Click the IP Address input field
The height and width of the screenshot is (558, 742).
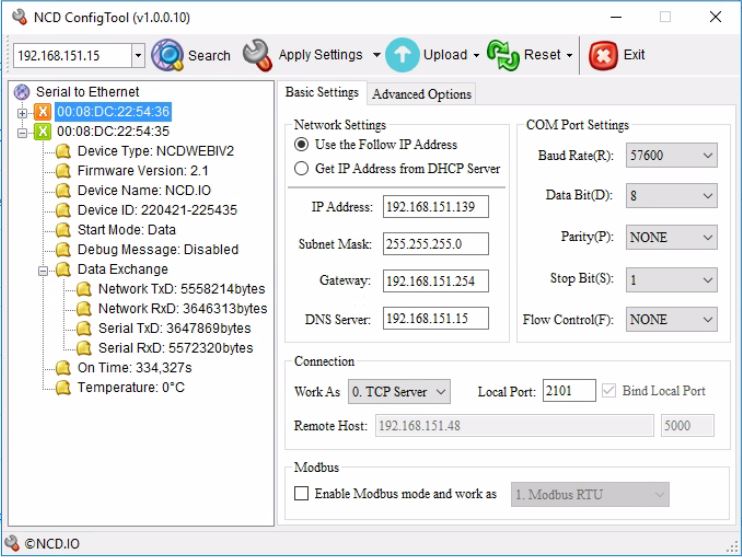[435, 207]
